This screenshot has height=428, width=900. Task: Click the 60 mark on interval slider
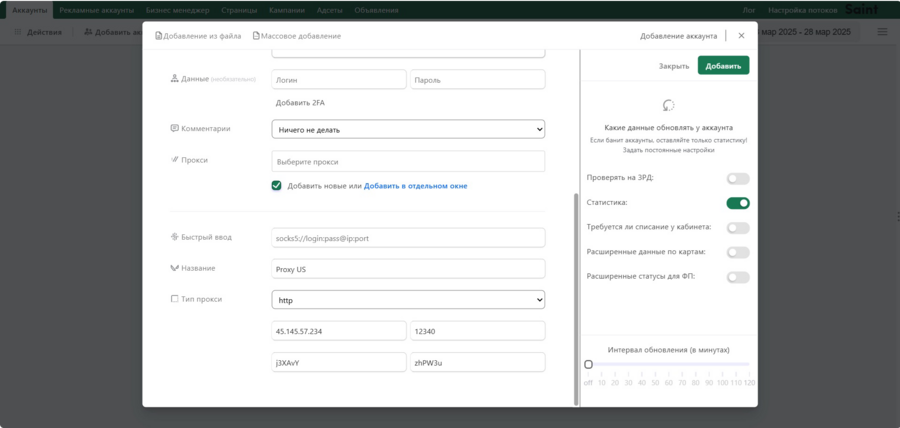pyautogui.click(x=669, y=383)
